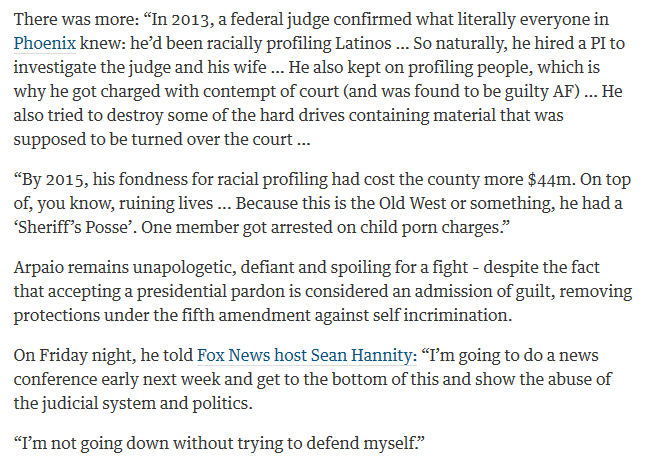Follow the Fox News host Sean Hannity link
The height and width of the screenshot is (474, 645).
click(x=306, y=356)
